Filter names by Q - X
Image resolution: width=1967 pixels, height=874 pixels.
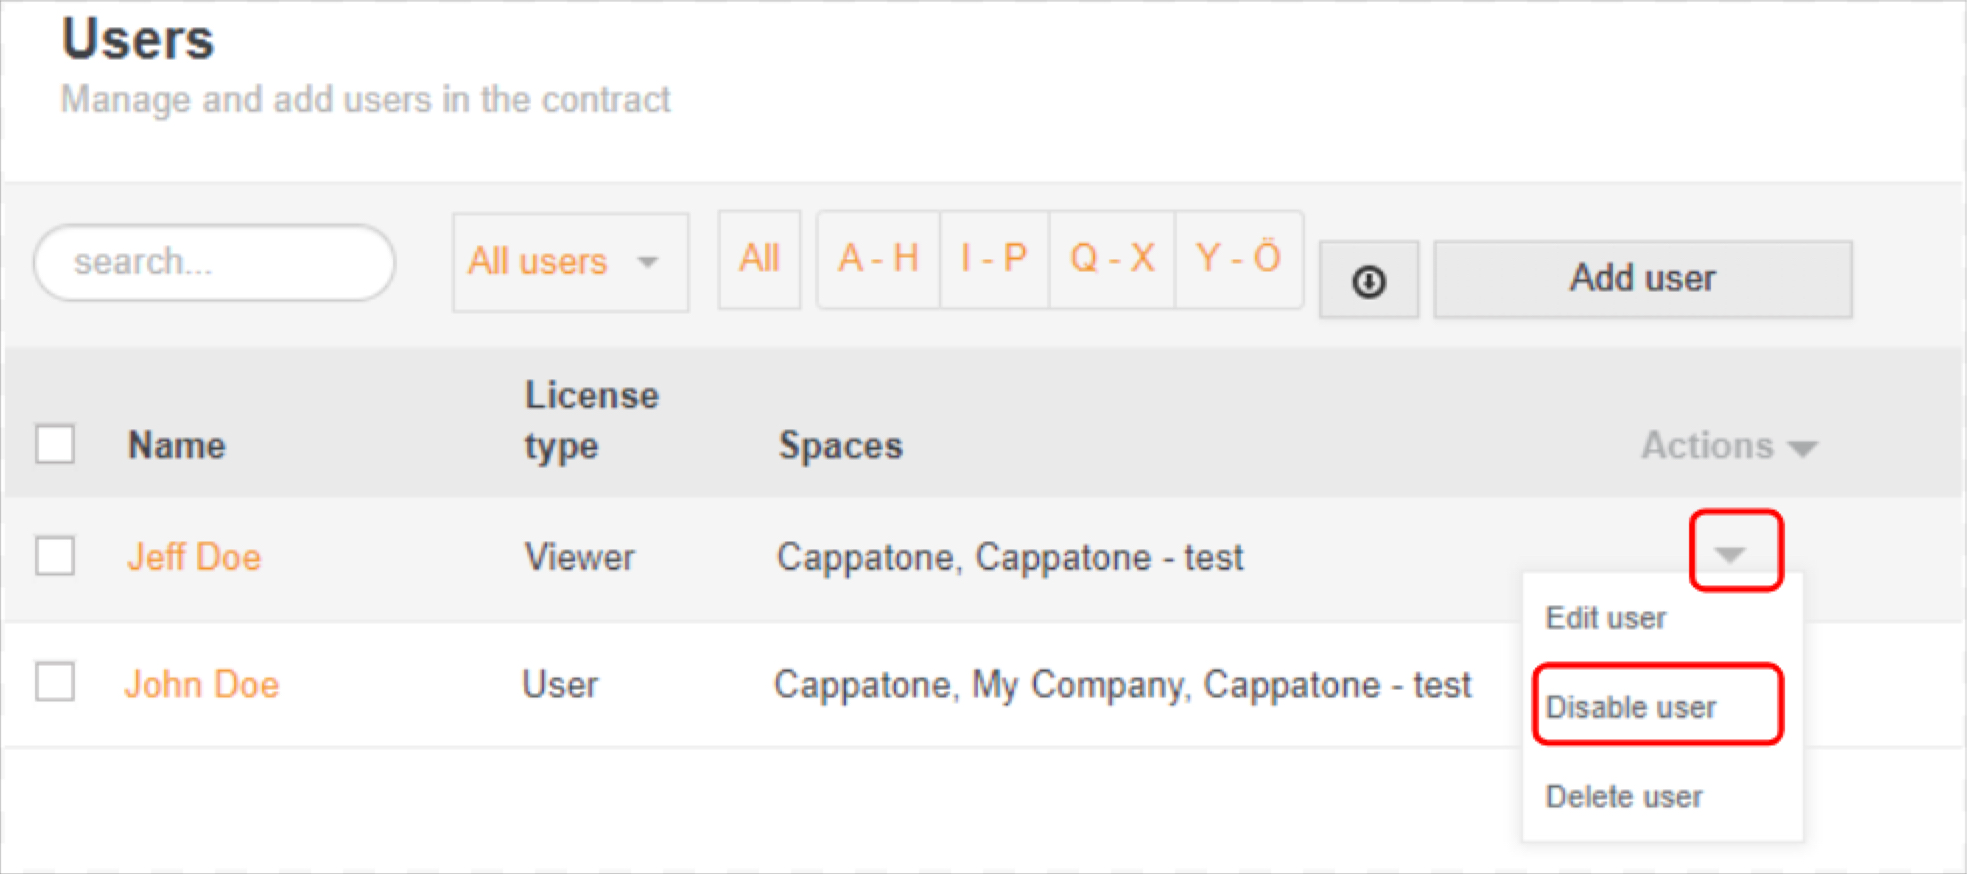pos(1112,259)
